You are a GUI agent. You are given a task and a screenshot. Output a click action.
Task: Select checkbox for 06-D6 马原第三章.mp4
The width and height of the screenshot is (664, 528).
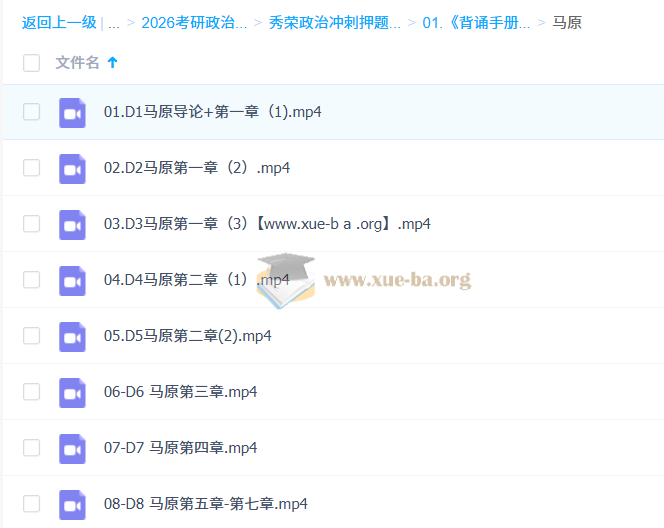coord(31,392)
